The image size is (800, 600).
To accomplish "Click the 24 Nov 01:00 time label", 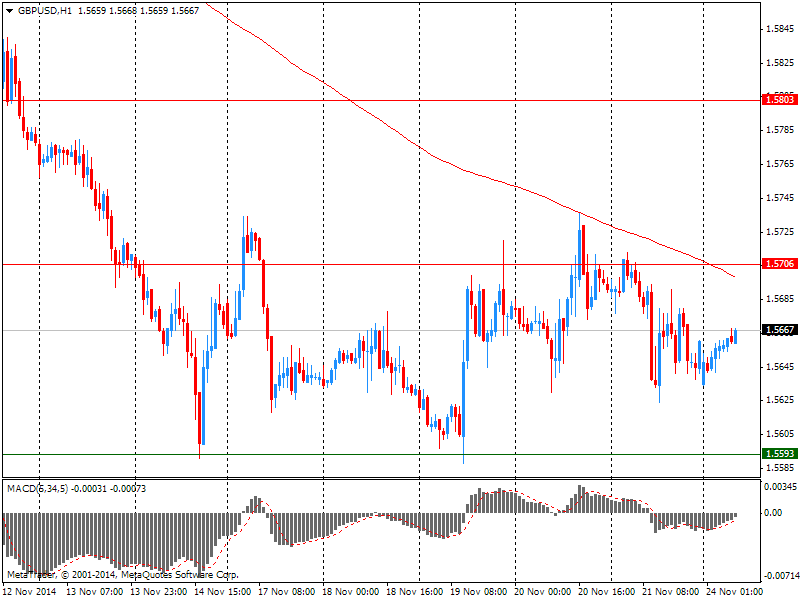I will [x=734, y=592].
